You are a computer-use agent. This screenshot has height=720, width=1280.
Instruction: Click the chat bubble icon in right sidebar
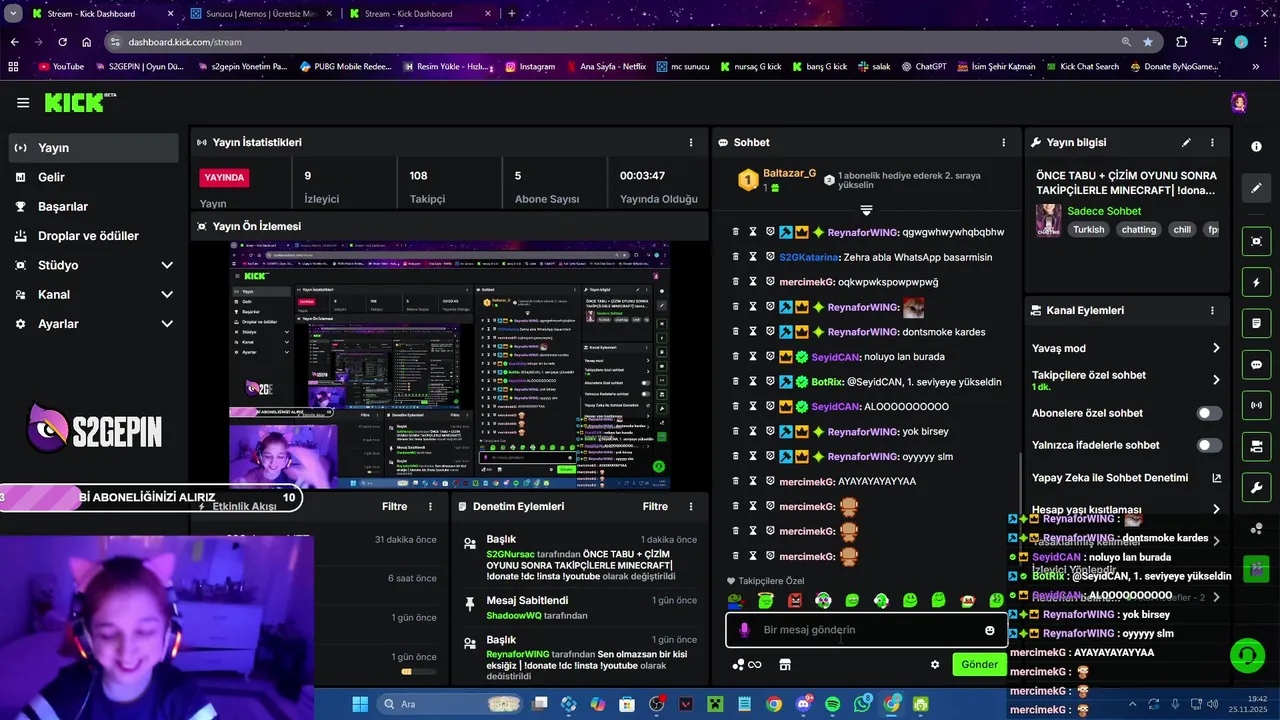1256,365
